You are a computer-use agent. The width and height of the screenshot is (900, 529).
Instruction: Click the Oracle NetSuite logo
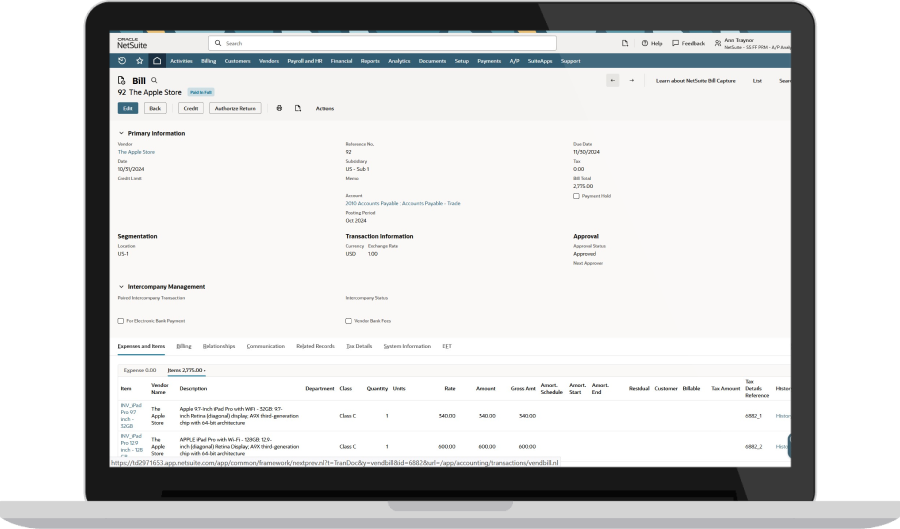(132, 43)
